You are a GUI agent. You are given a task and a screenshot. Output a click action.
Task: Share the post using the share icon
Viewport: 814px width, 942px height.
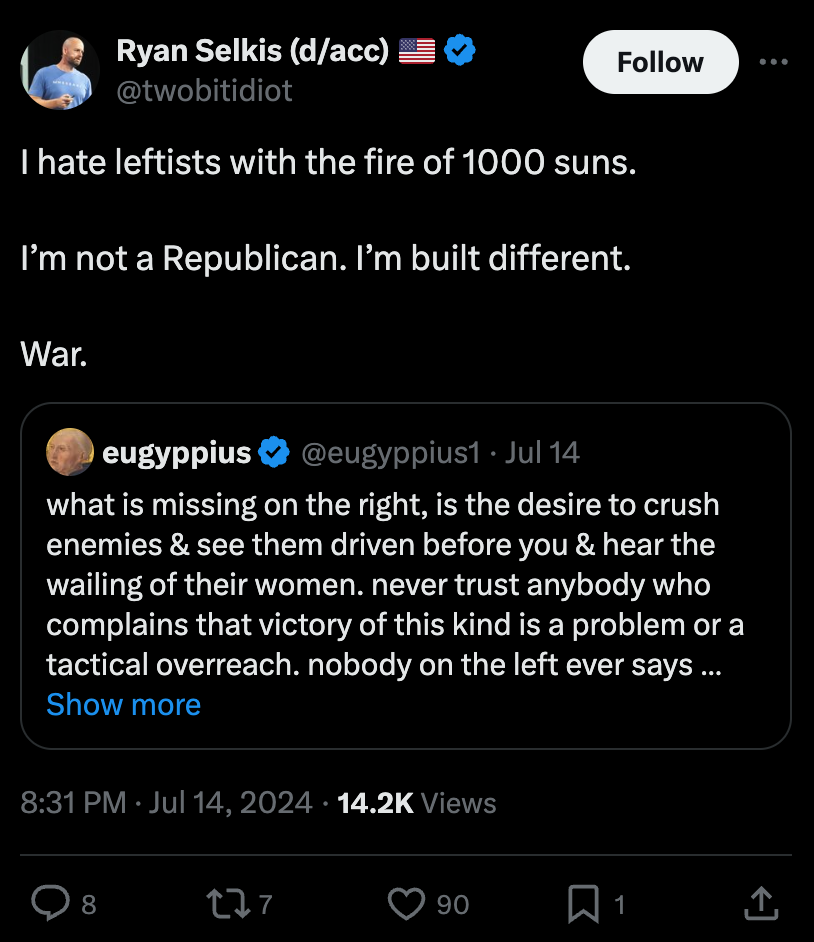(x=760, y=903)
